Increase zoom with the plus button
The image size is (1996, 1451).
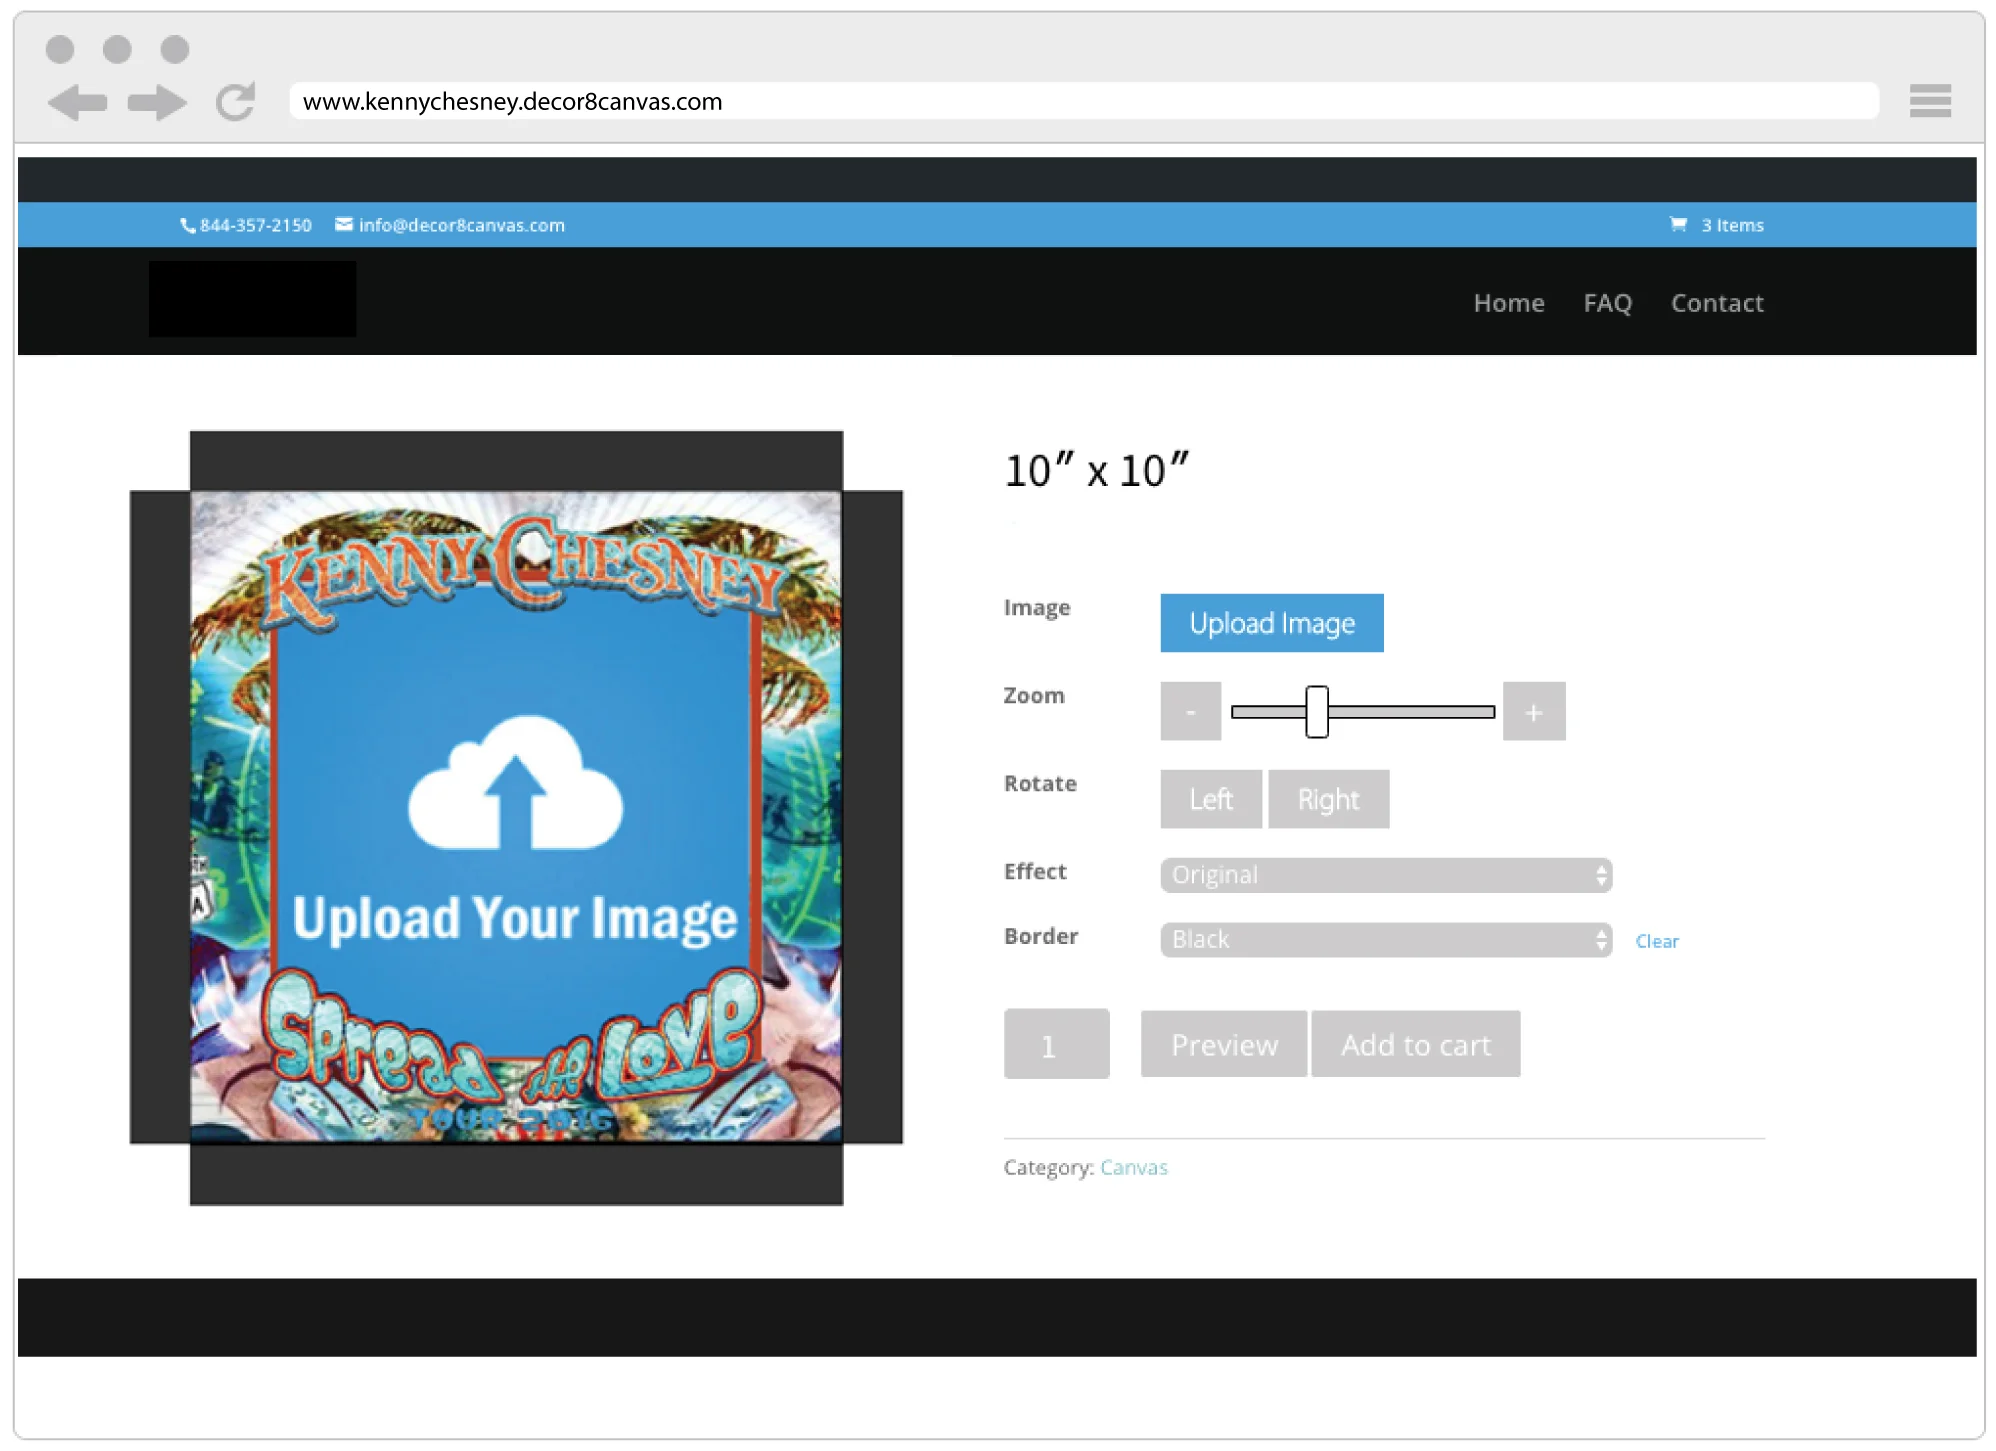point(1533,711)
